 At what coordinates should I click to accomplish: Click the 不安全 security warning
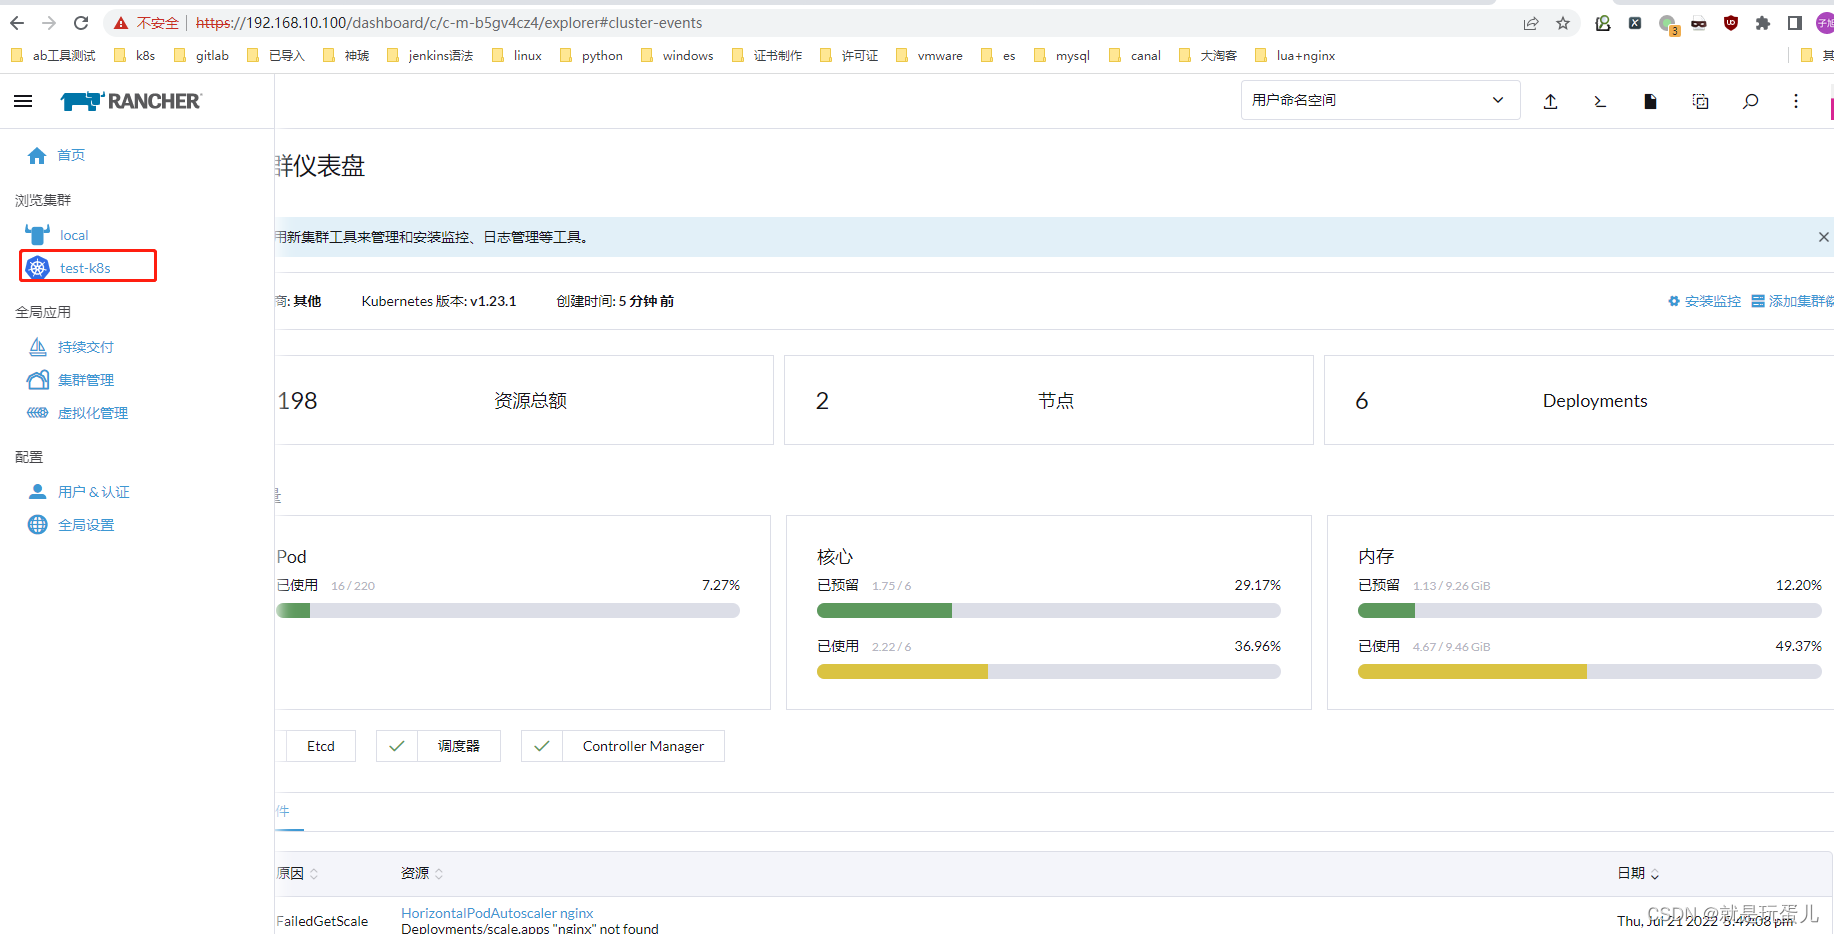pos(147,22)
